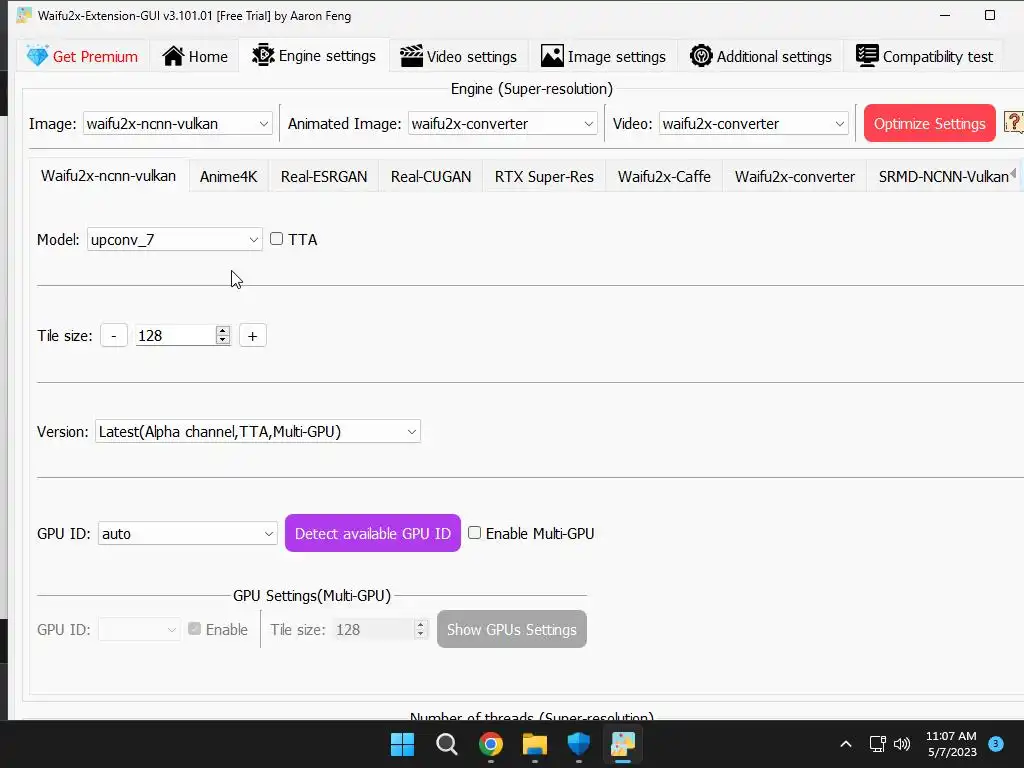Open the Version dropdown
Viewport: 1024px width, 768px height.
pyautogui.click(x=258, y=432)
